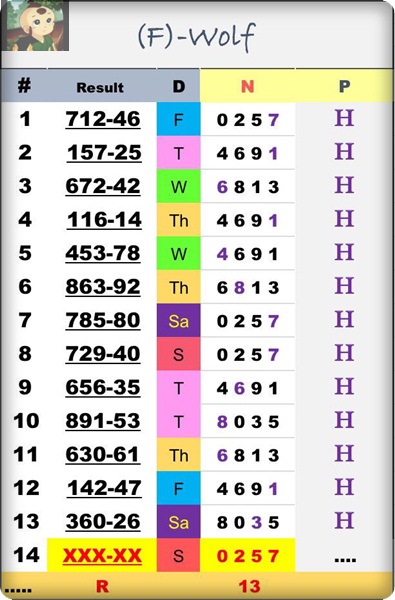Click the Result column header
The image size is (395, 600).
point(100,88)
